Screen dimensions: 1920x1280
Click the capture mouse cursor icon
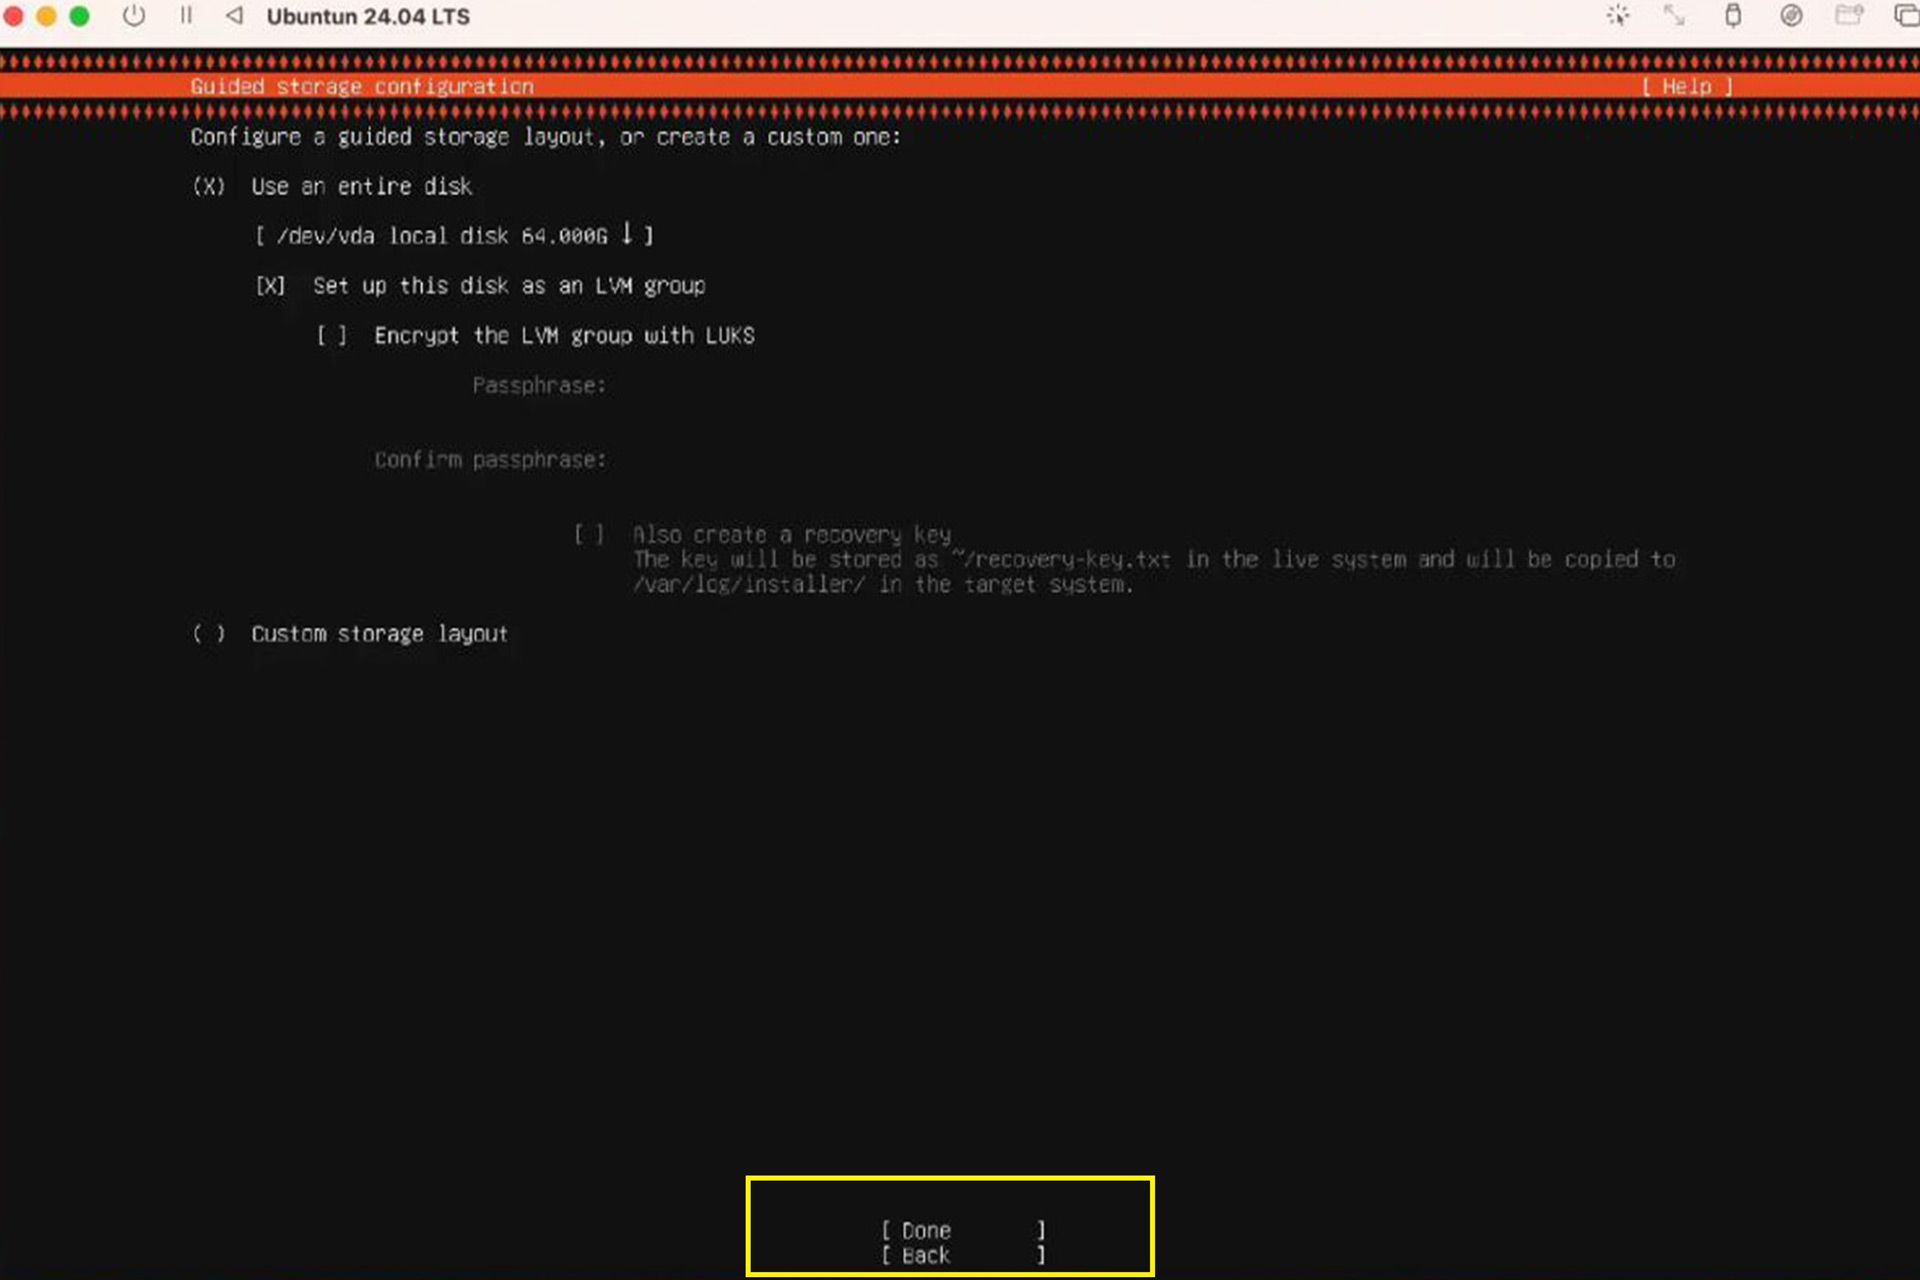coord(1618,16)
